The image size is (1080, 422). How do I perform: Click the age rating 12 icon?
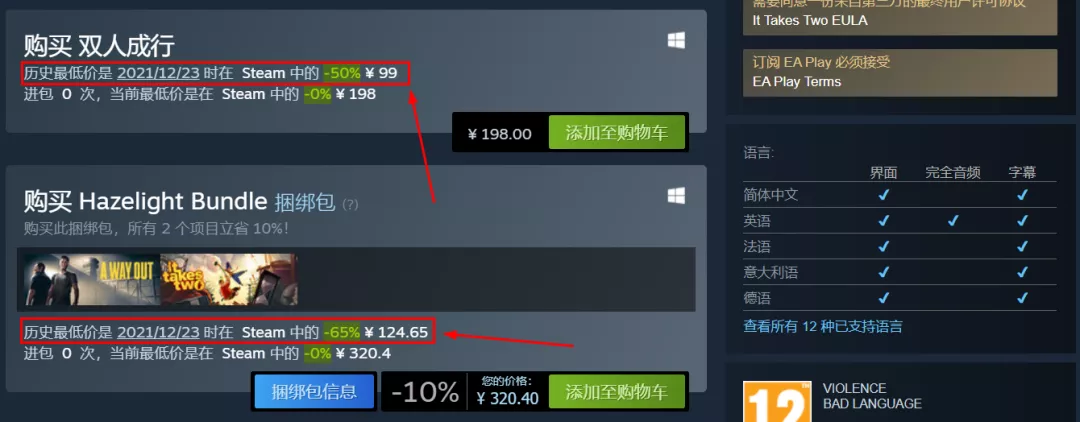tap(777, 401)
